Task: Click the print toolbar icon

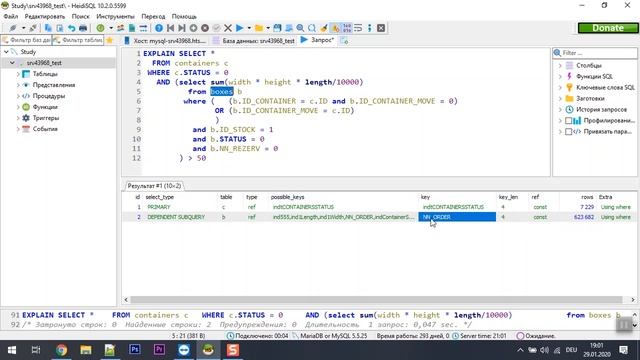Action: (83, 28)
